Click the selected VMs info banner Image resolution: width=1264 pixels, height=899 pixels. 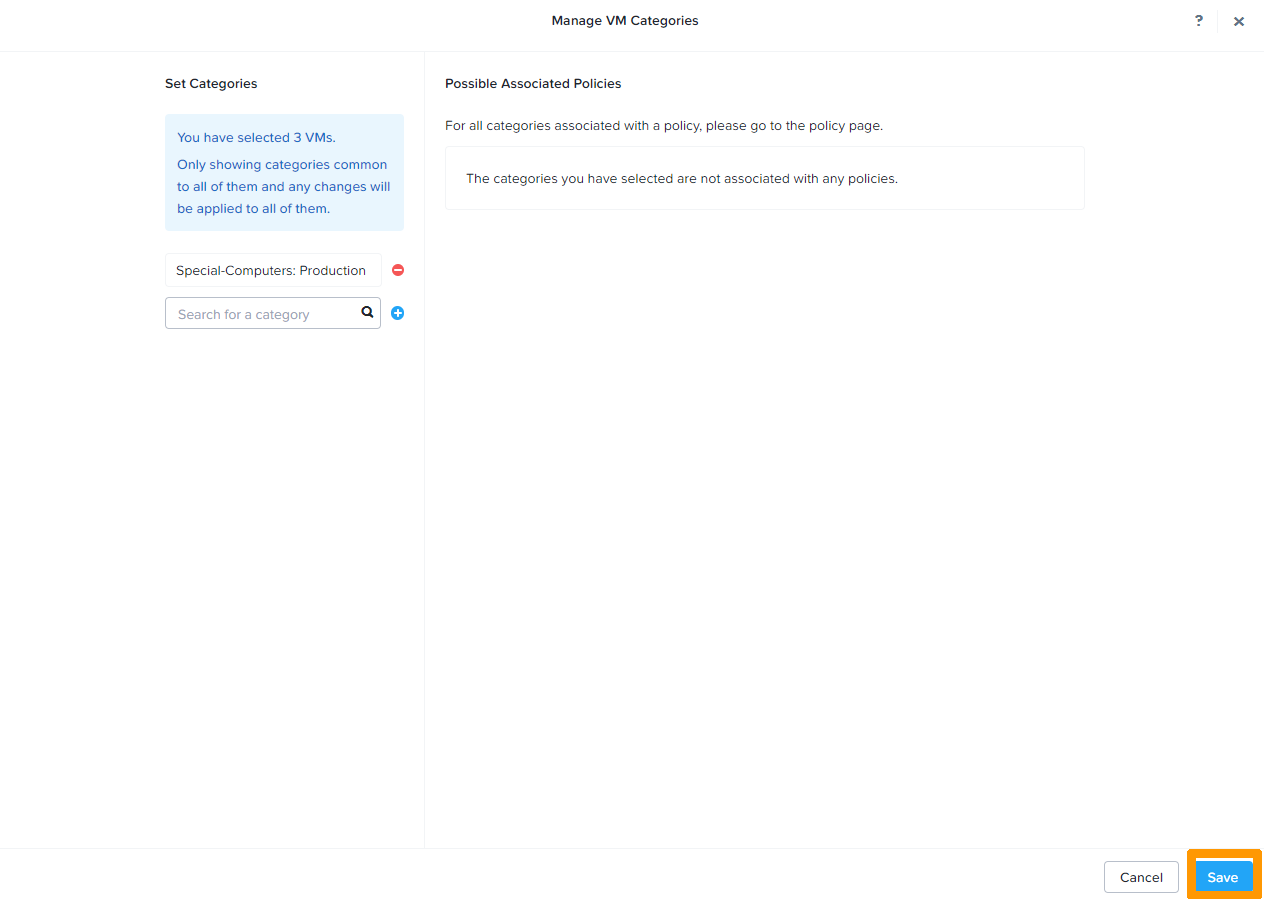(284, 172)
